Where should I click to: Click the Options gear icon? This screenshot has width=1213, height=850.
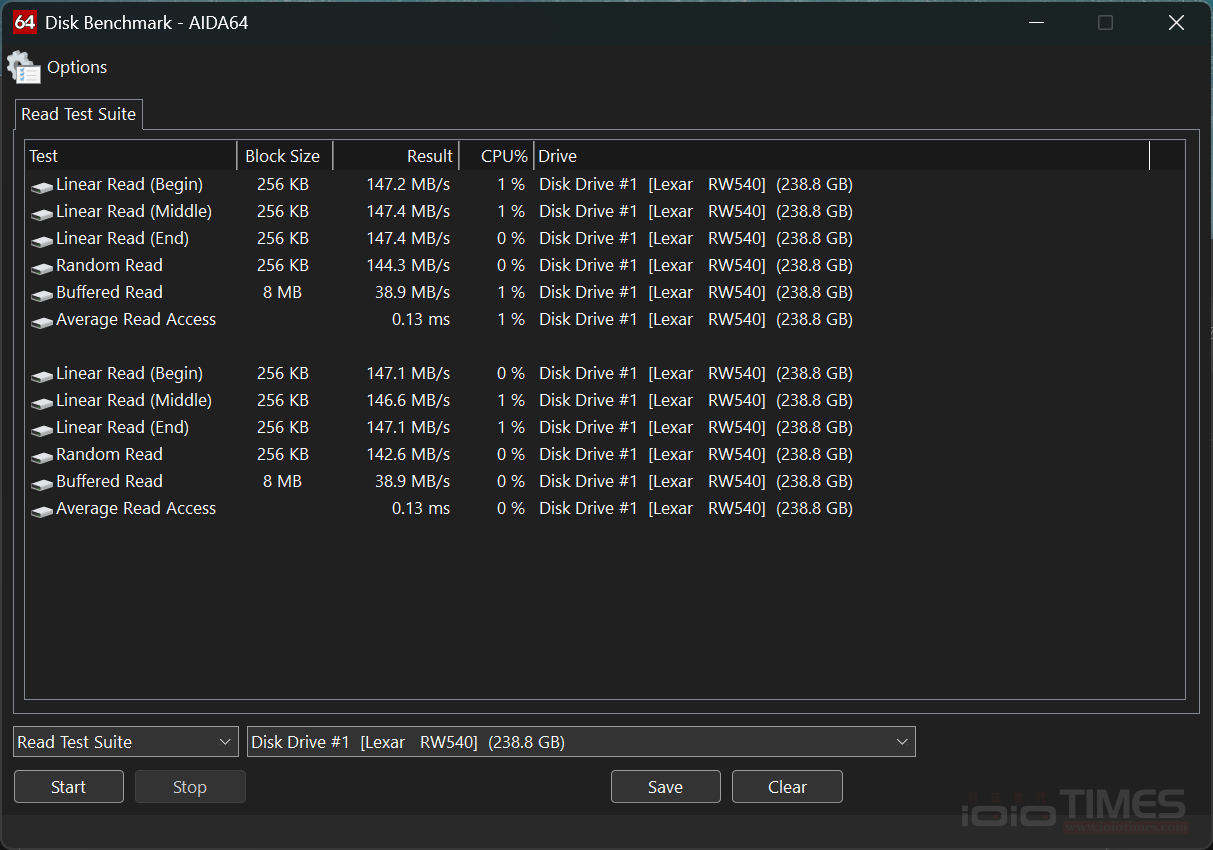[23, 67]
